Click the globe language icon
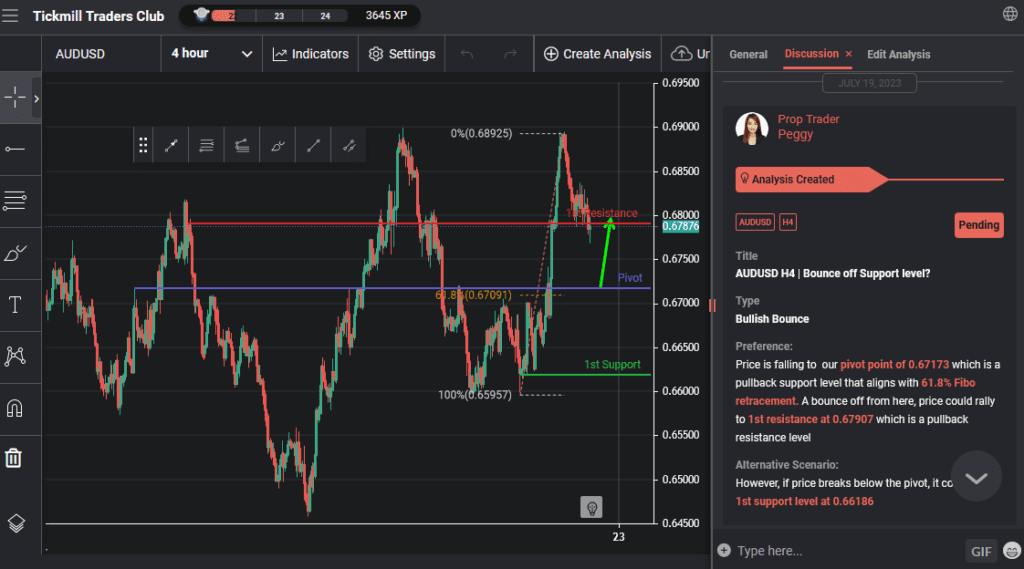This screenshot has width=1024, height=569. click(x=1010, y=14)
